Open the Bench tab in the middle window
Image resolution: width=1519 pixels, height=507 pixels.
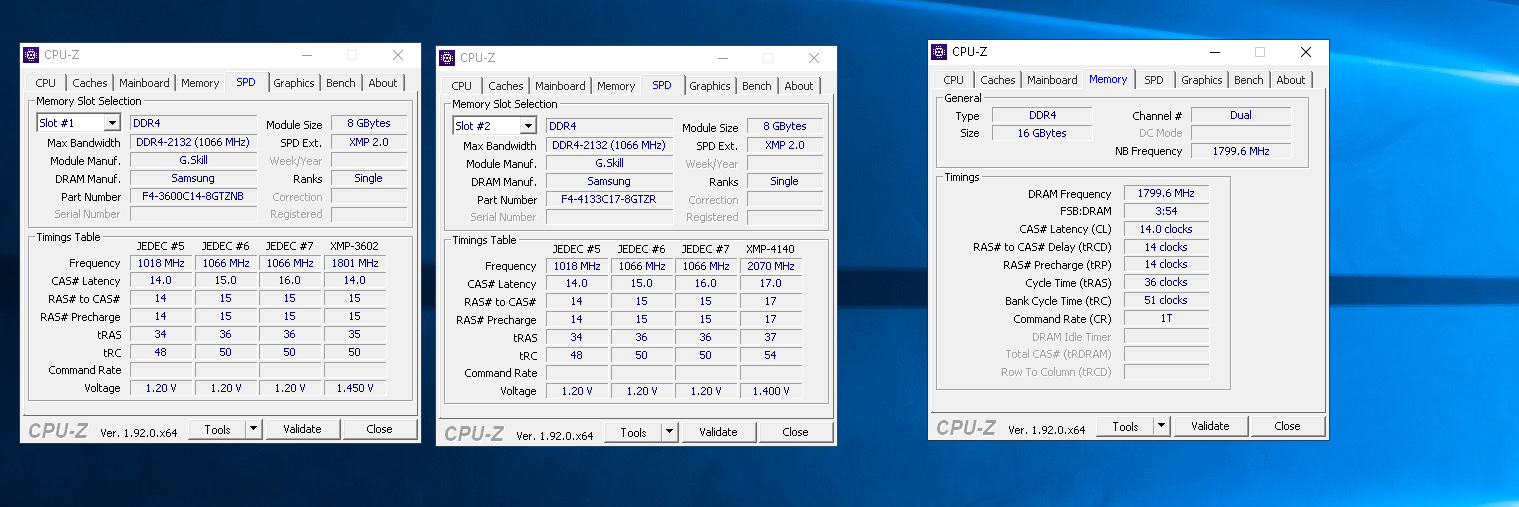(757, 86)
